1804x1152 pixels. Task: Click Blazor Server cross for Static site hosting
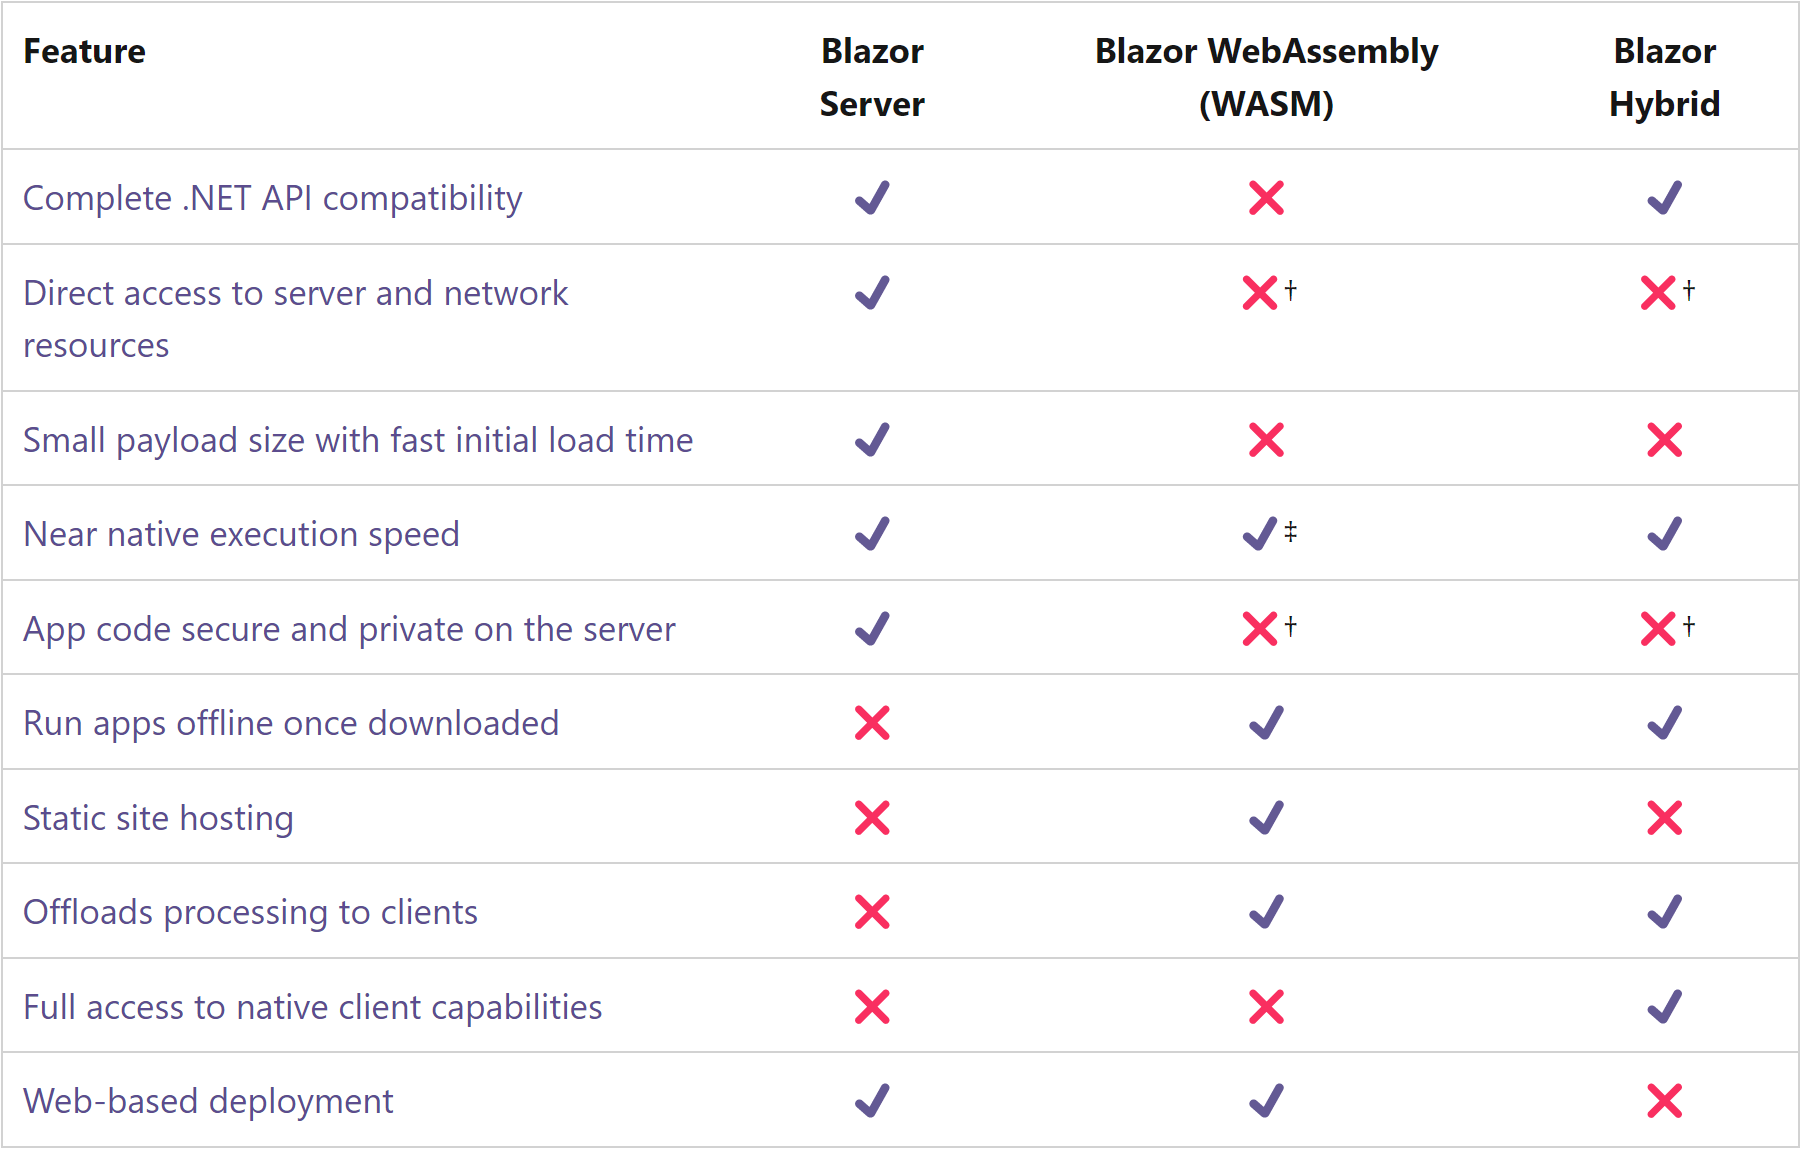[872, 818]
